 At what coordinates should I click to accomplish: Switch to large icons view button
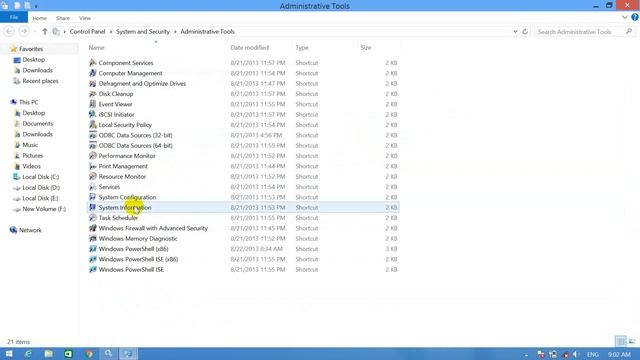coord(632,341)
